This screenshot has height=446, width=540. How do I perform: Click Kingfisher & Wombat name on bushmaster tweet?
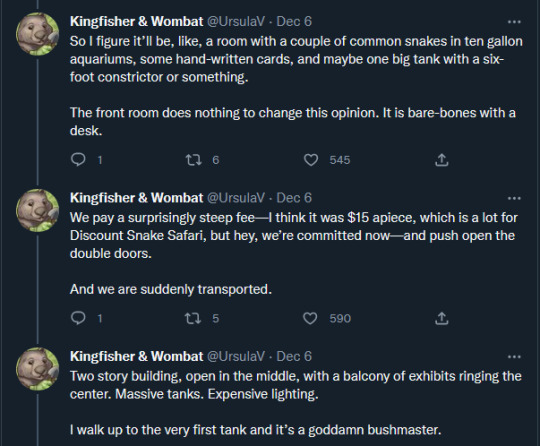pos(136,356)
